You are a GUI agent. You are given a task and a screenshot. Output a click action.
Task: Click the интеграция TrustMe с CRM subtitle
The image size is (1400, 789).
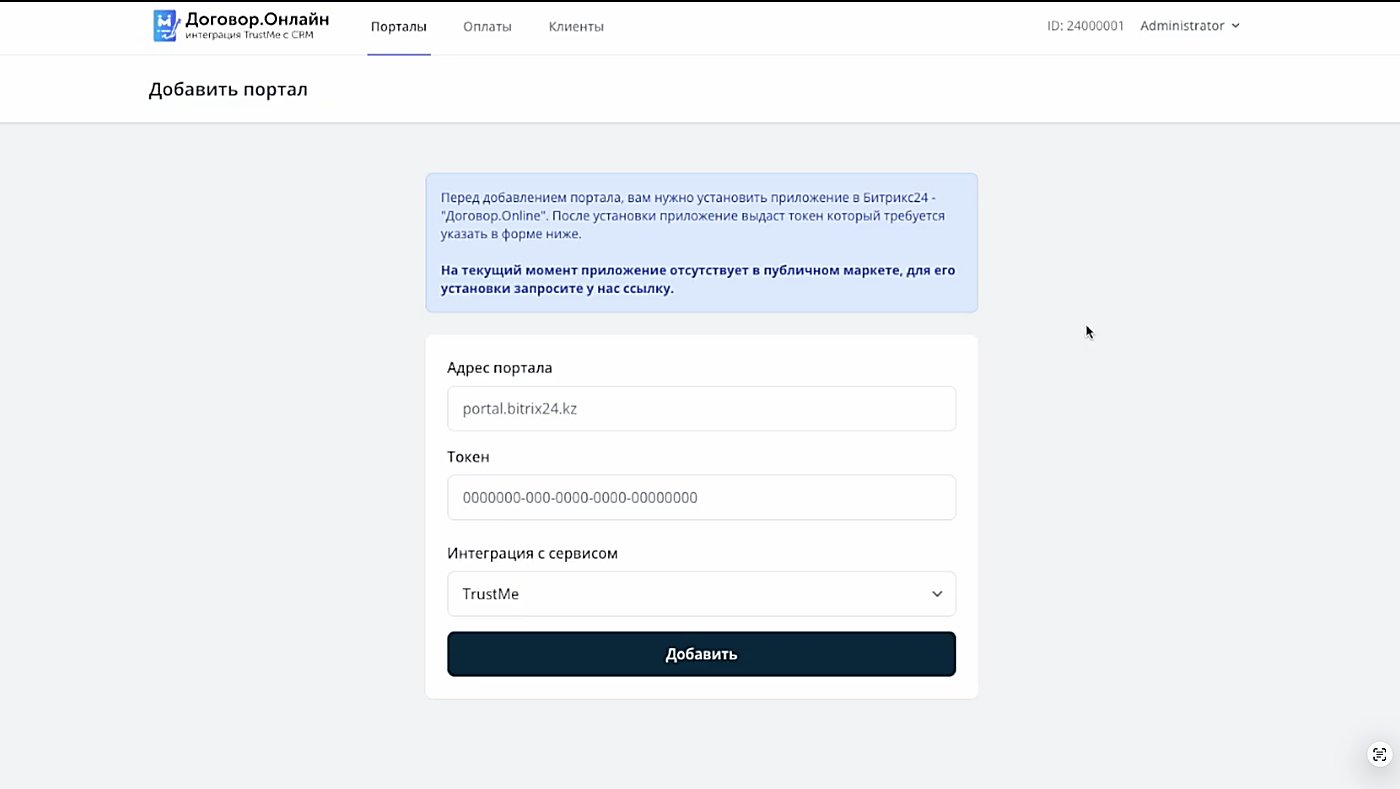pyautogui.click(x=249, y=36)
